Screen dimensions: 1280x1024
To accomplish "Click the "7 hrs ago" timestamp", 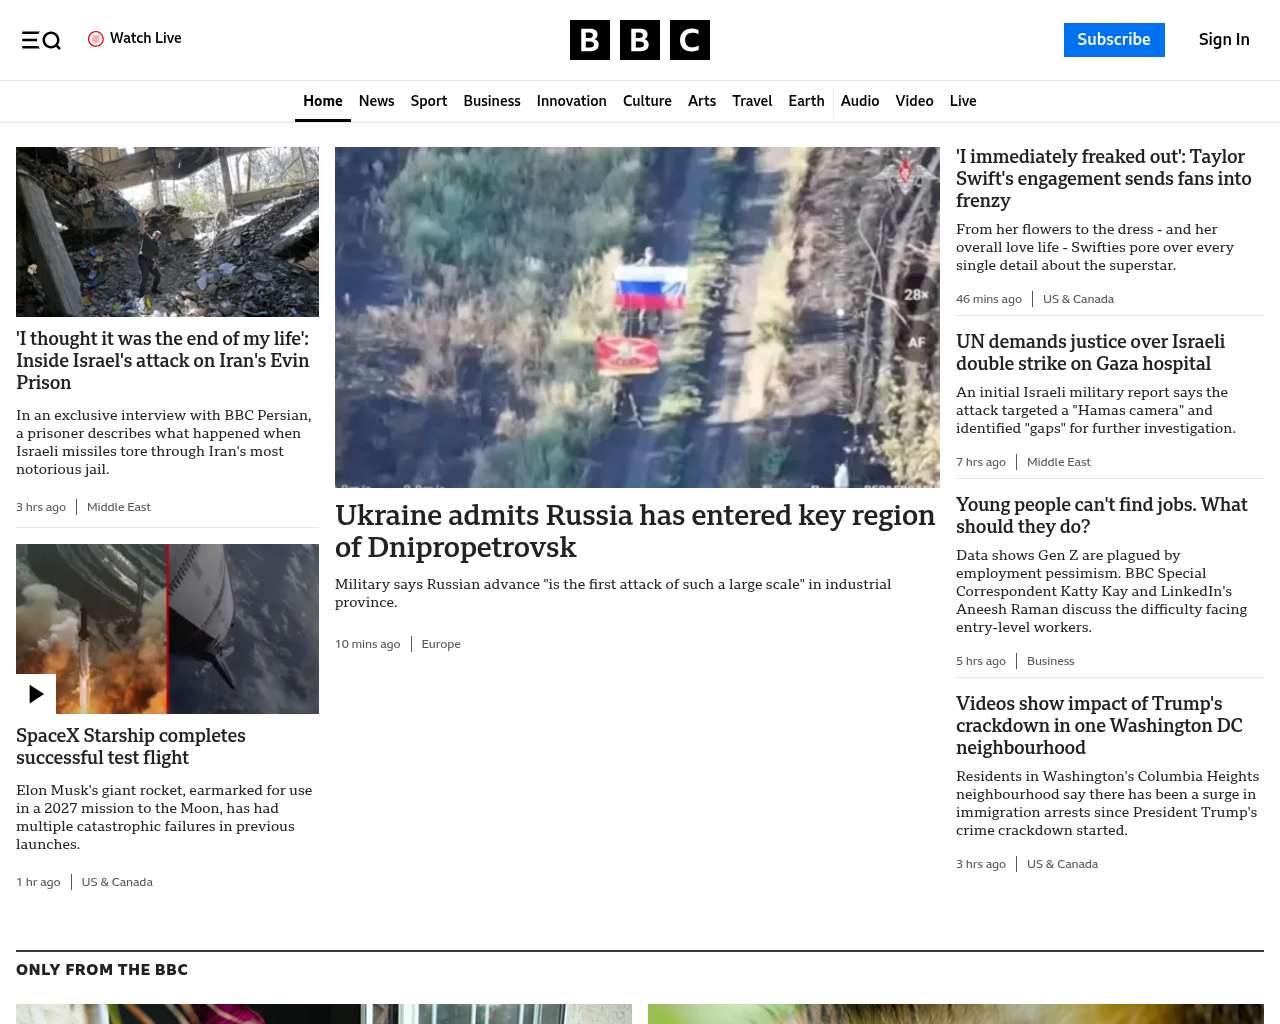I will click(x=981, y=462).
